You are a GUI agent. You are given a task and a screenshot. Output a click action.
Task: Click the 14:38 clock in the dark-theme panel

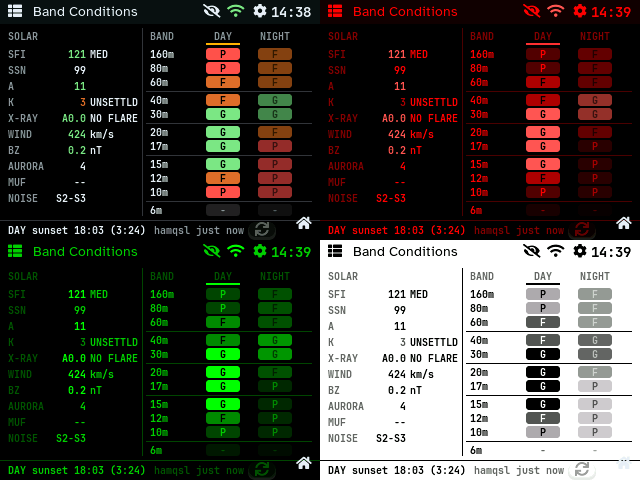[291, 12]
